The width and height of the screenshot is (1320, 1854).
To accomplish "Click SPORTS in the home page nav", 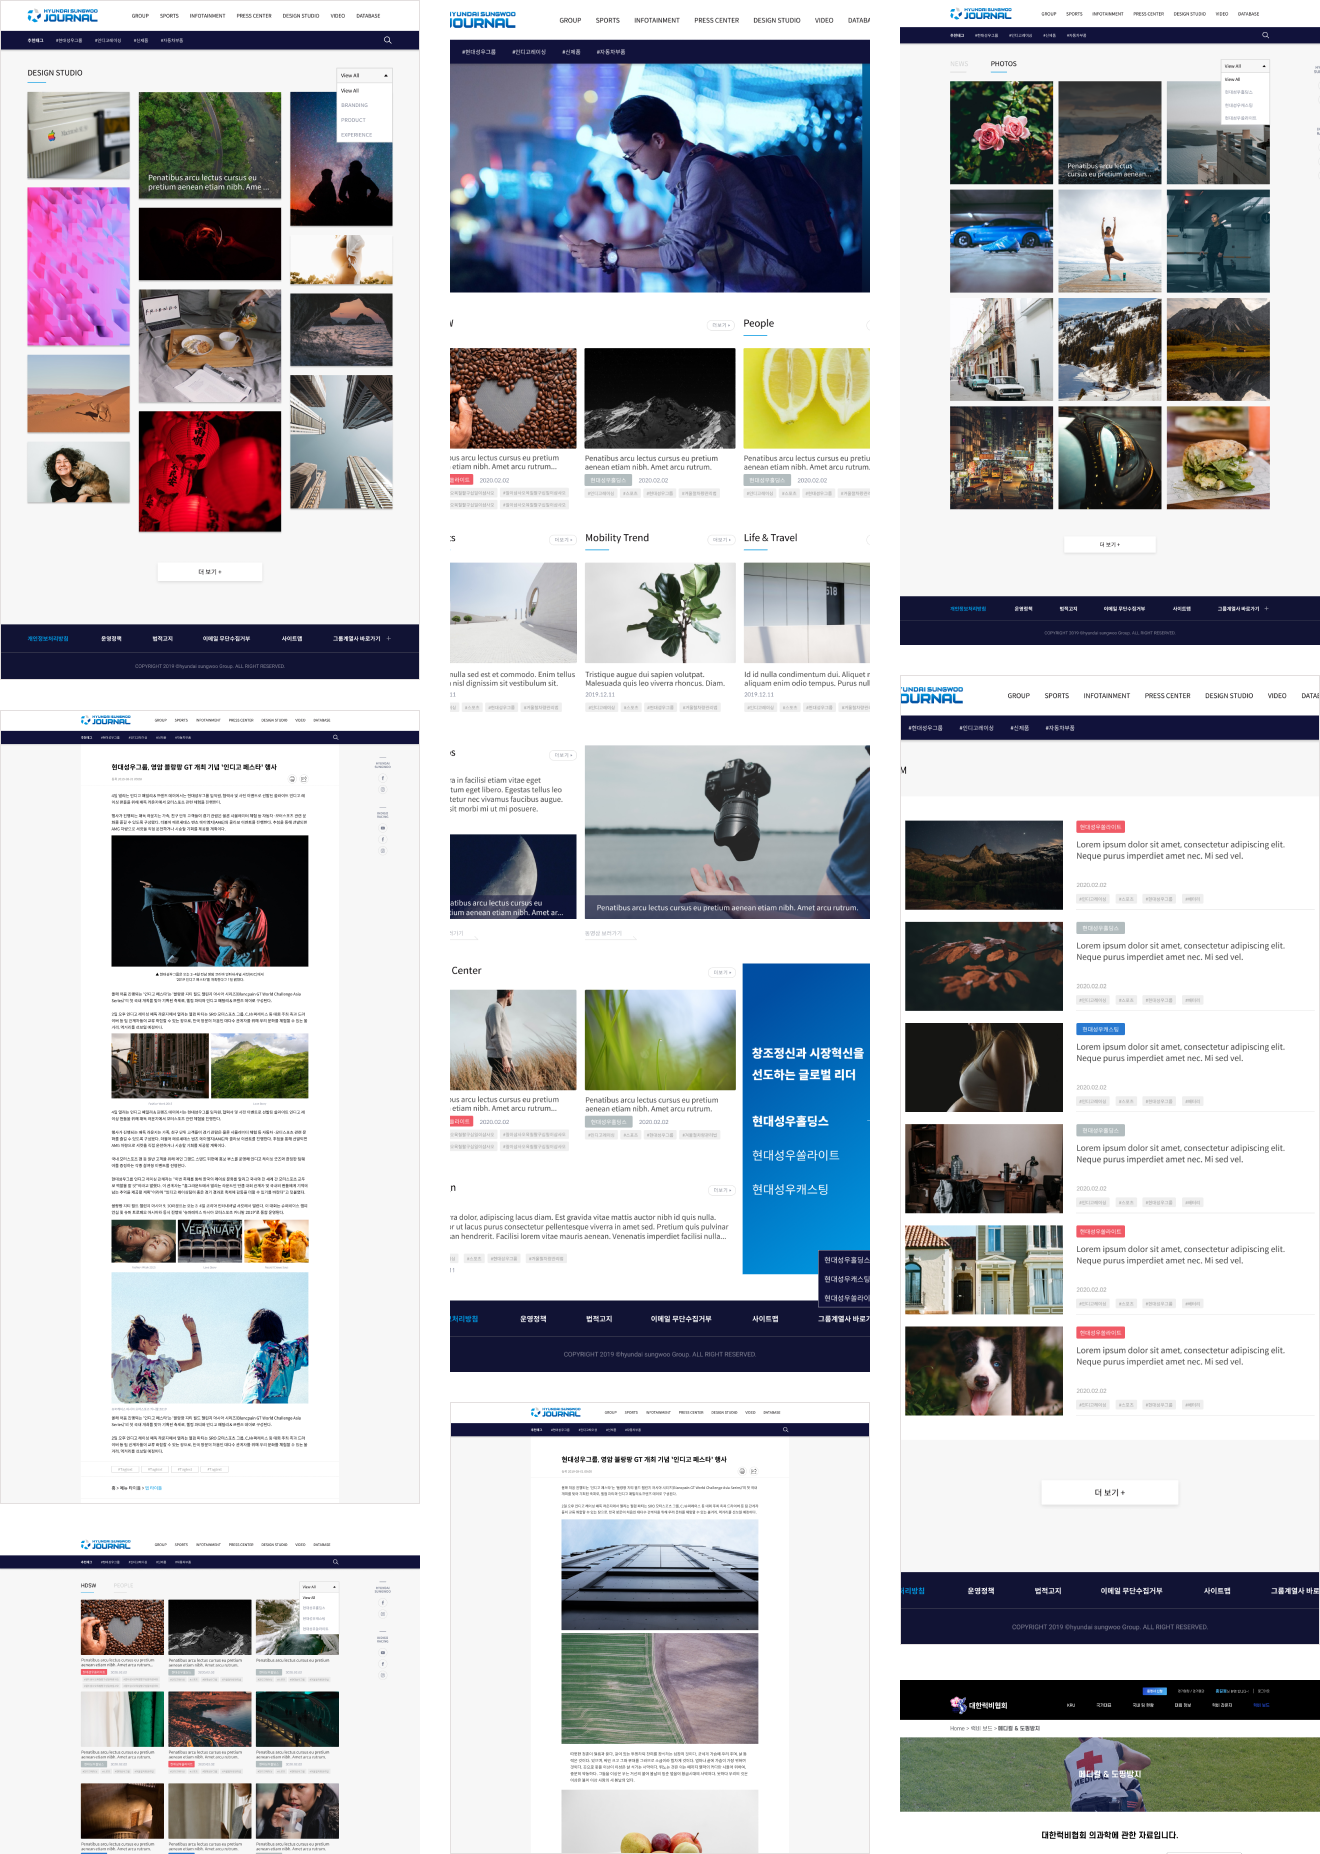I will pos(608,20).
